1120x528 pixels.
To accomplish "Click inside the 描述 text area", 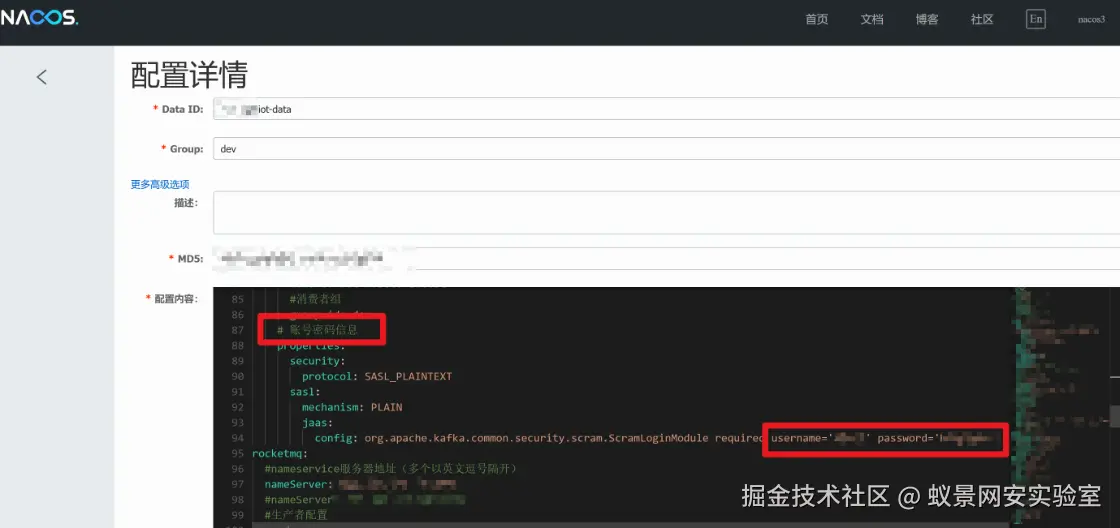I will (x=666, y=212).
